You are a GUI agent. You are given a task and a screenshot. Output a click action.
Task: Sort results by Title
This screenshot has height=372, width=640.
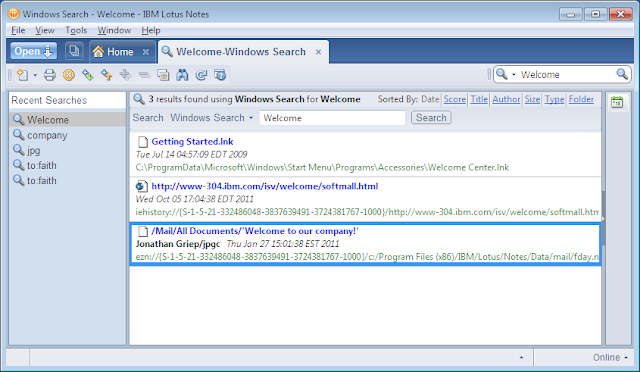pyautogui.click(x=479, y=99)
